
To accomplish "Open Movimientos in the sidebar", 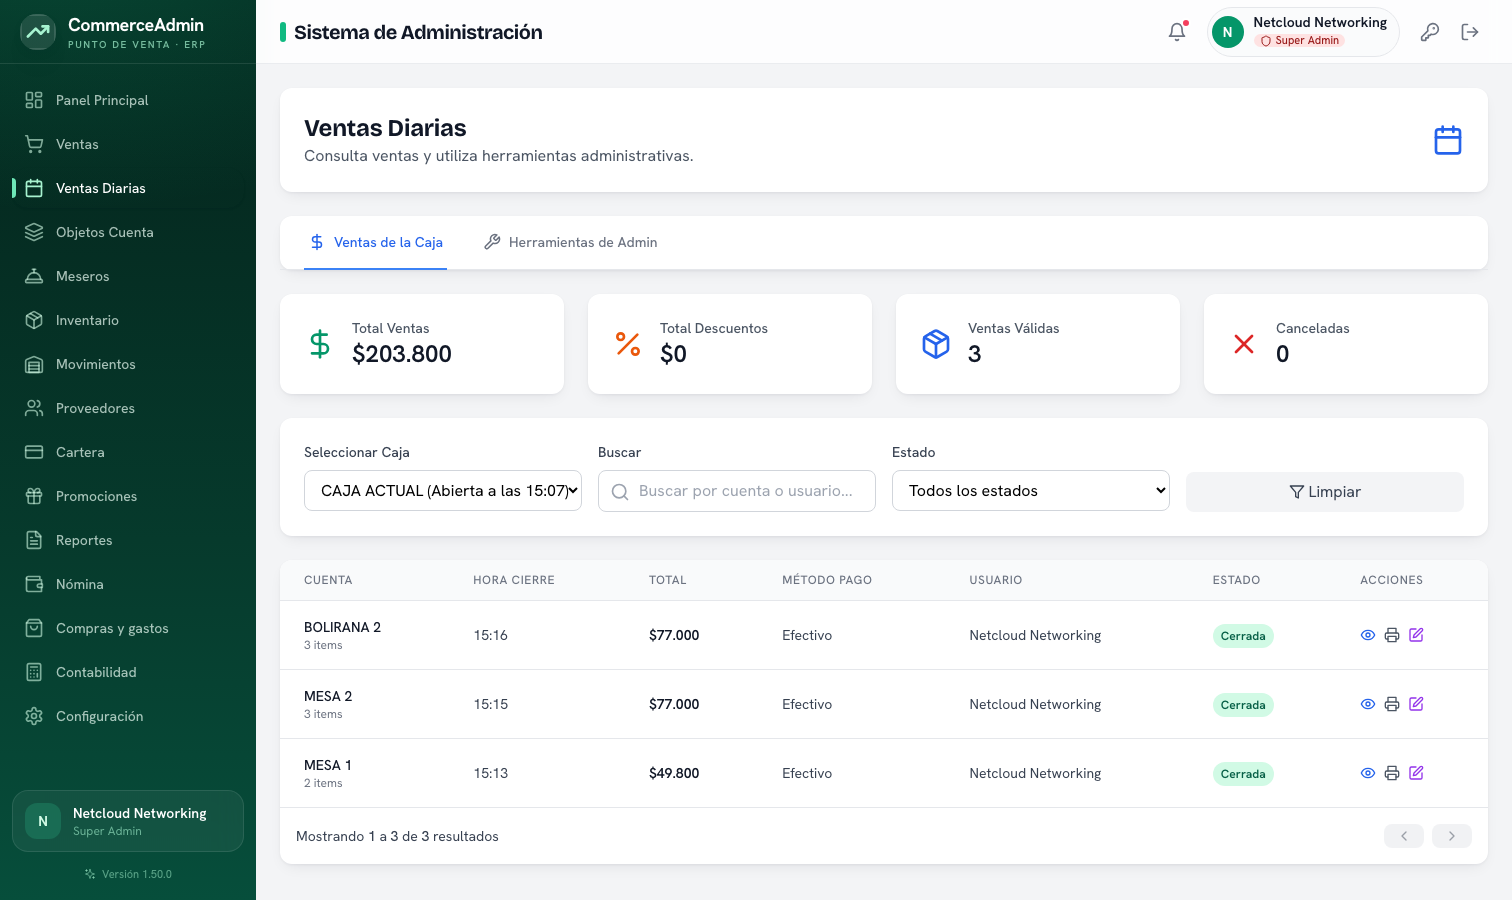I will (x=128, y=364).
